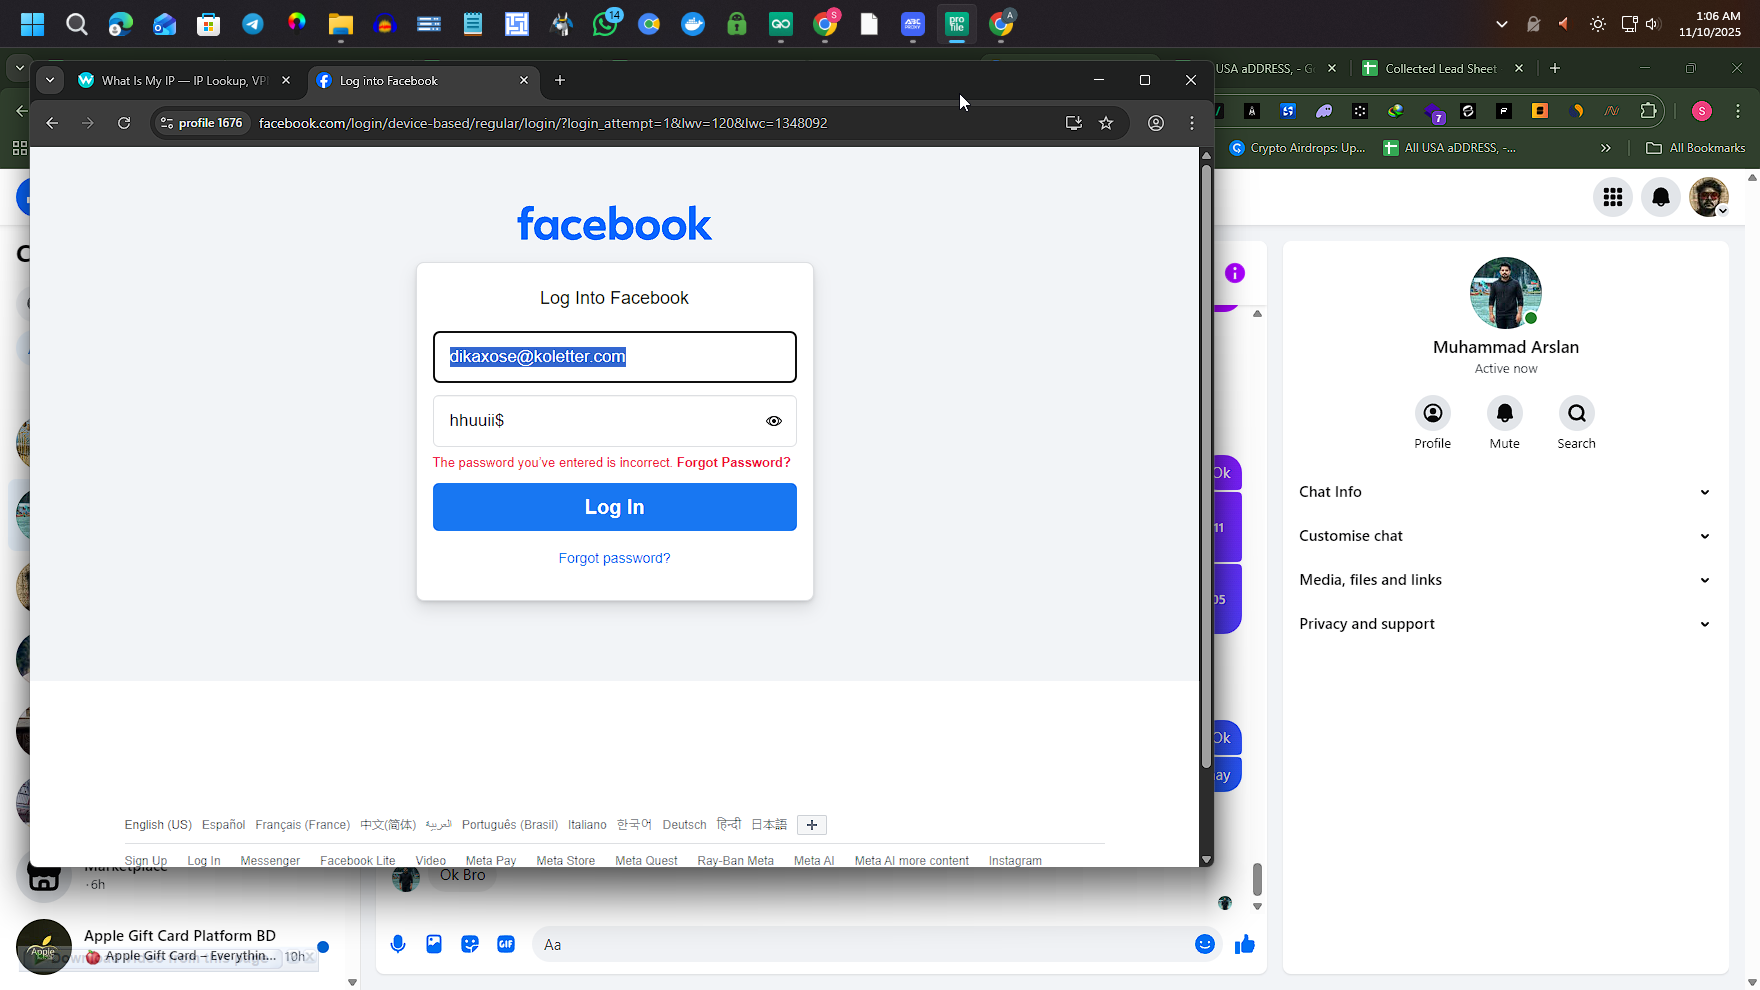Click the pink S profile avatar in back Chrome
Viewport: 1760px width, 990px height.
click(x=1702, y=111)
